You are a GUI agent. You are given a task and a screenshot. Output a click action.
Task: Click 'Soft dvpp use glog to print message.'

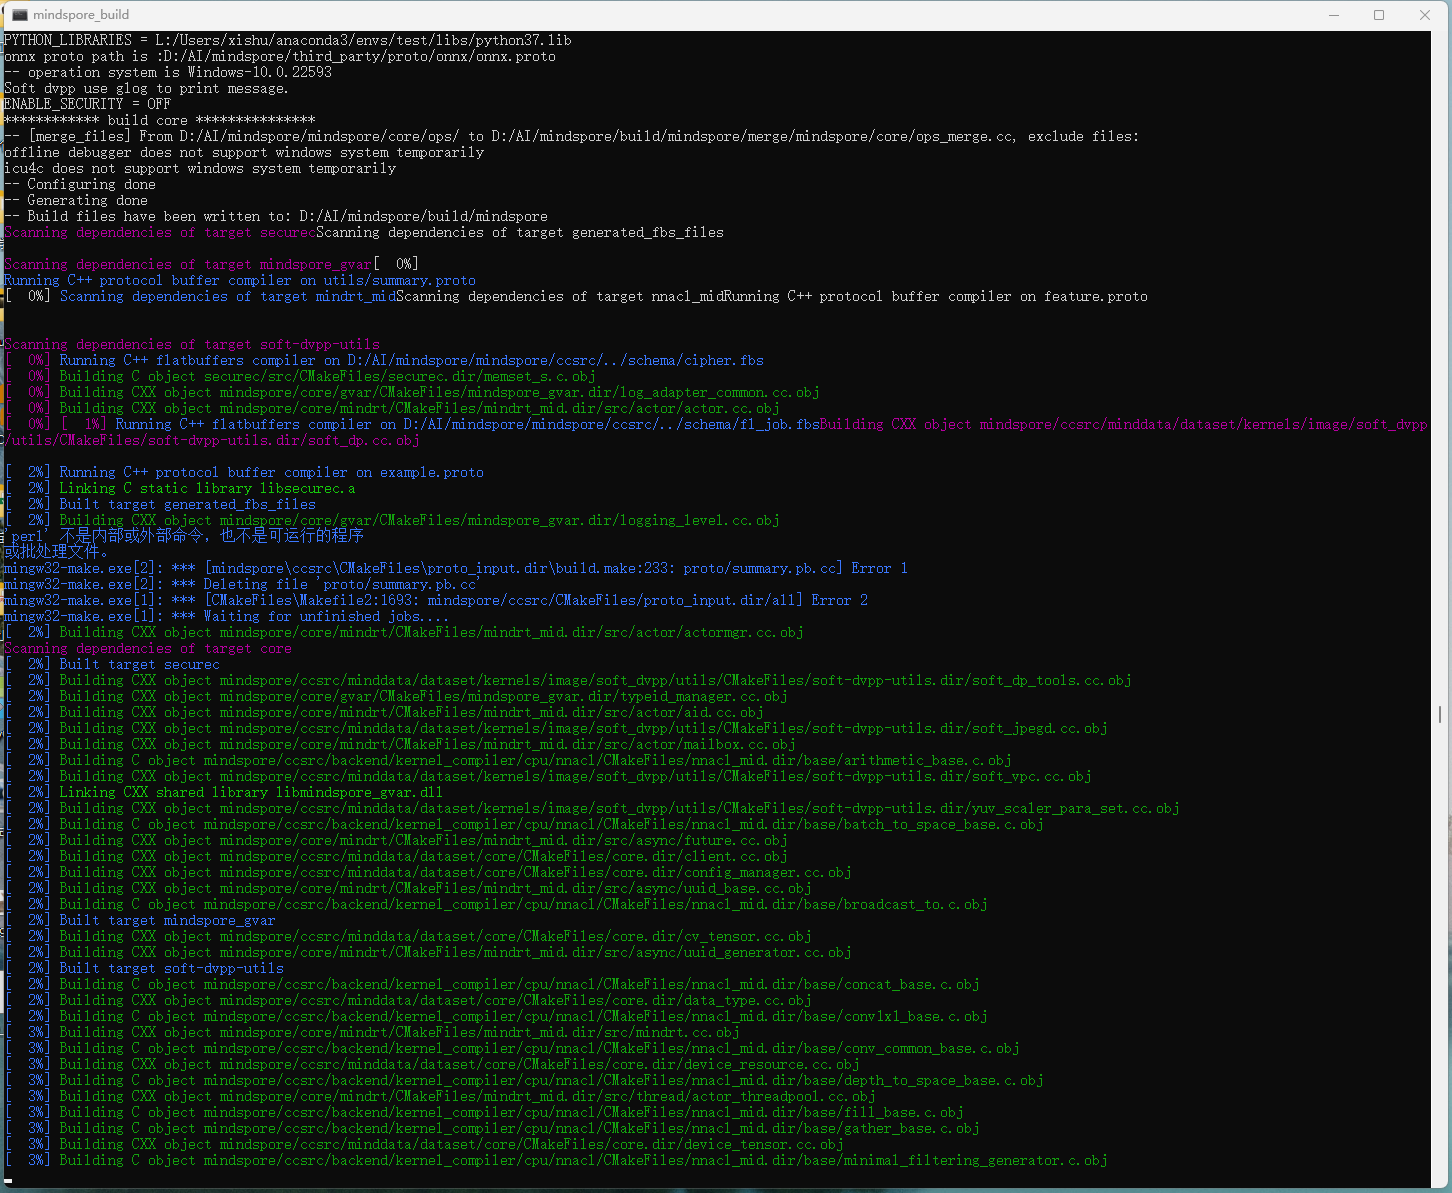pyautogui.click(x=146, y=88)
